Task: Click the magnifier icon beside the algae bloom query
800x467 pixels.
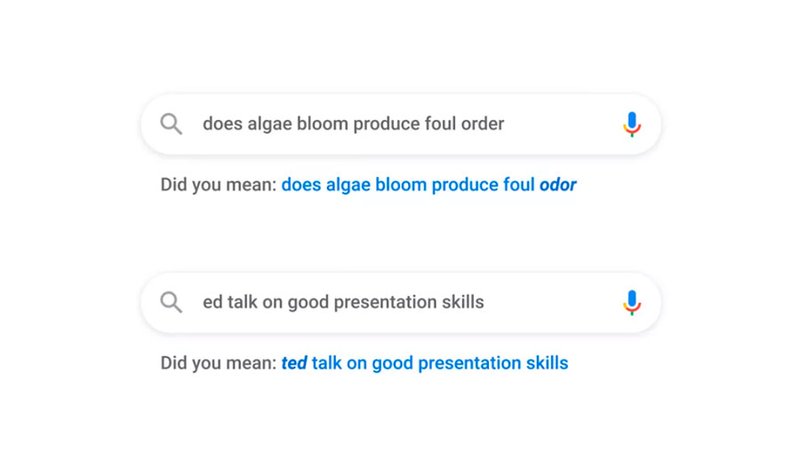Action: coord(171,124)
